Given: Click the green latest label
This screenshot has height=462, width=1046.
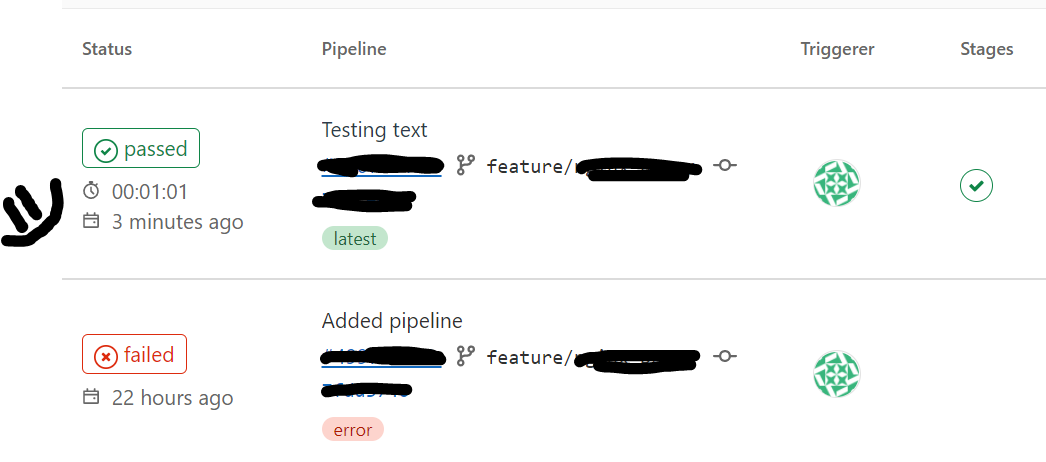Looking at the screenshot, I should point(355,239).
